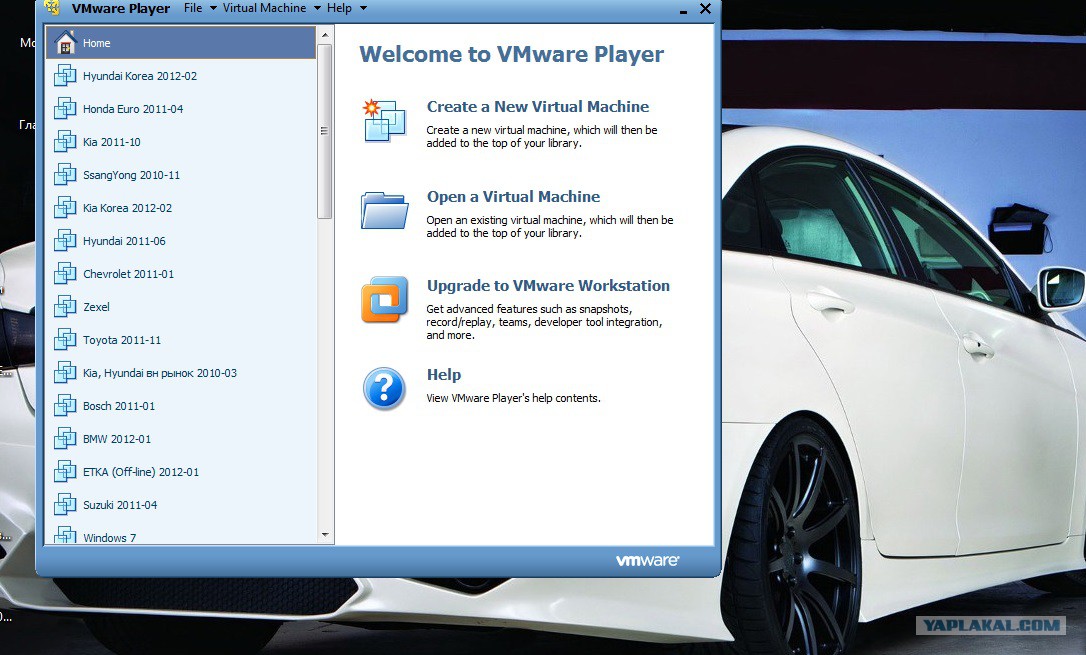
Task: Close the VMware Player window
Action: pos(705,8)
